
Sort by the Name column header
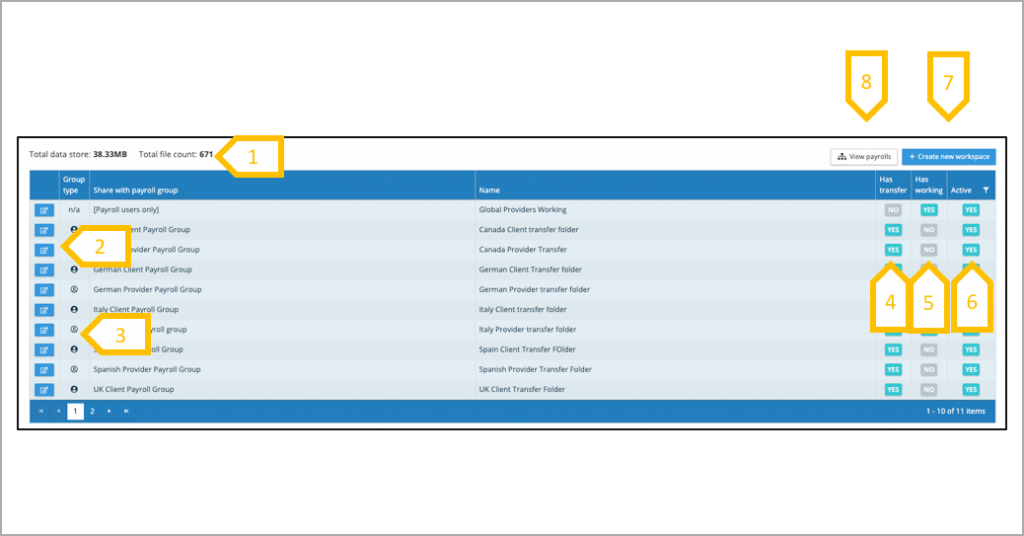pyautogui.click(x=490, y=190)
